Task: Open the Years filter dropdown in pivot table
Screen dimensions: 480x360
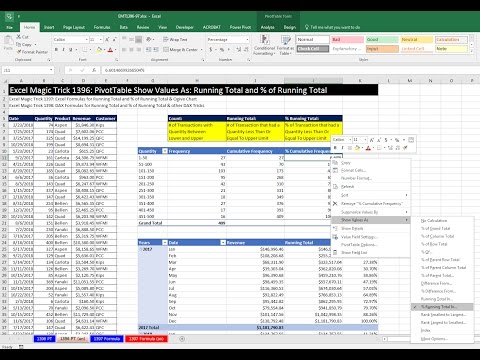Action: 164,242
